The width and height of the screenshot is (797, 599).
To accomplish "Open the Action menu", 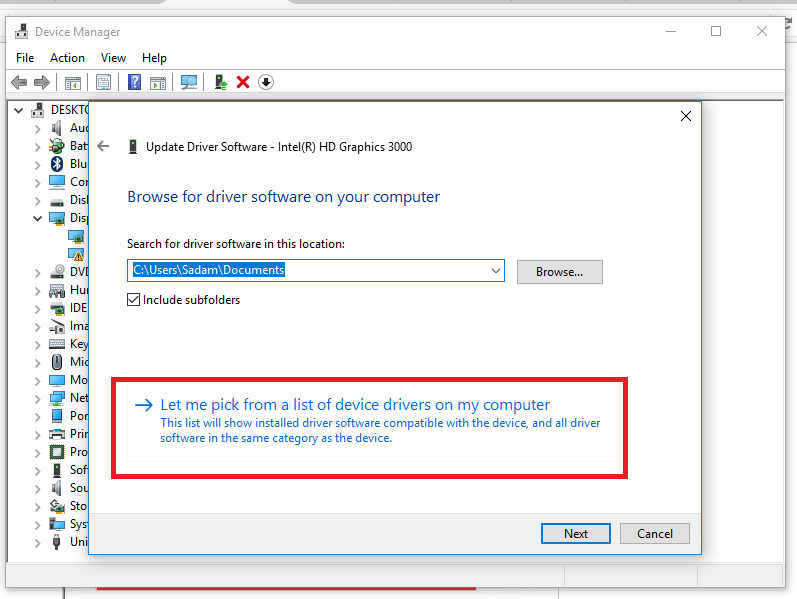I will pyautogui.click(x=67, y=58).
